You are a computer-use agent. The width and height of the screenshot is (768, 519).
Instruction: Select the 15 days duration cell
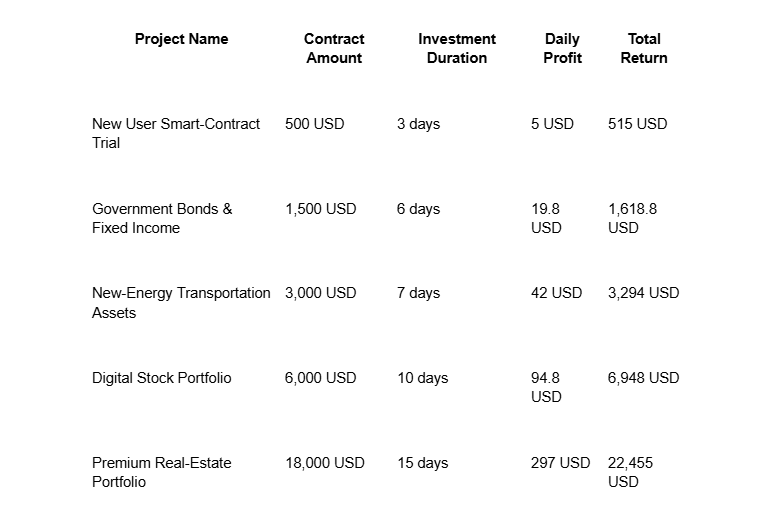point(422,463)
